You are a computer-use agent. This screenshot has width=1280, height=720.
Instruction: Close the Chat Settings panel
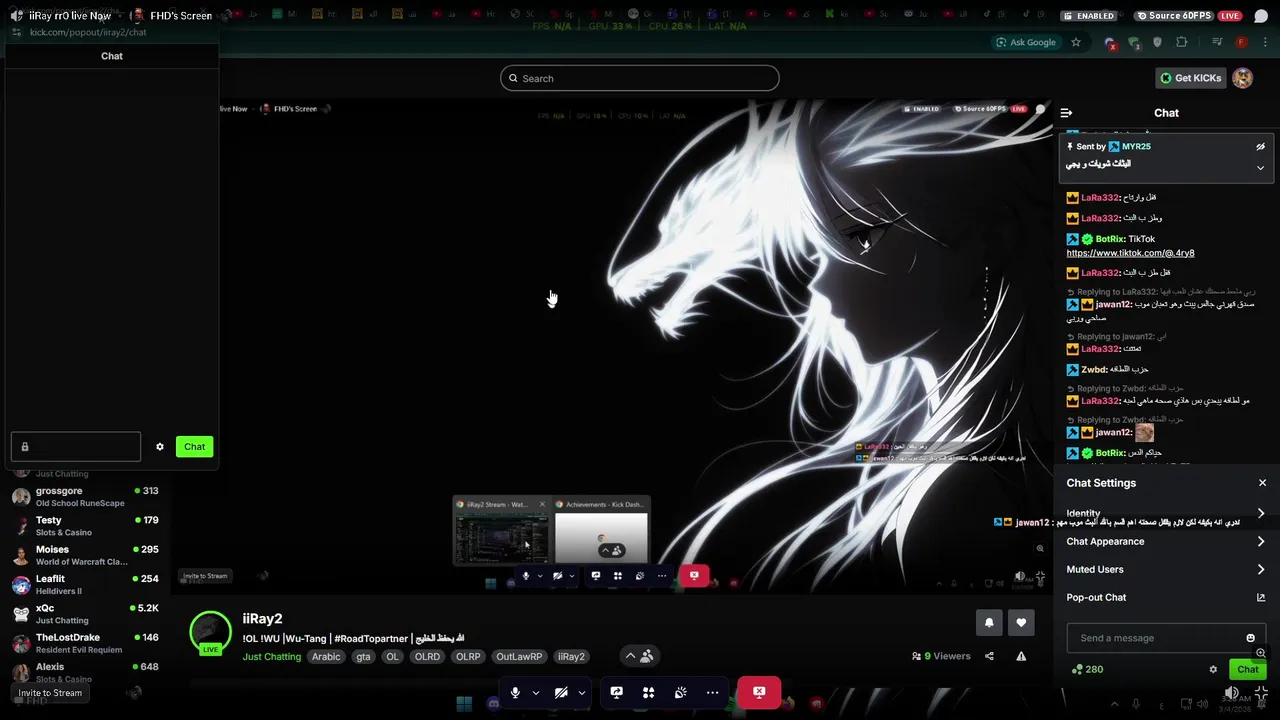pyautogui.click(x=1262, y=483)
